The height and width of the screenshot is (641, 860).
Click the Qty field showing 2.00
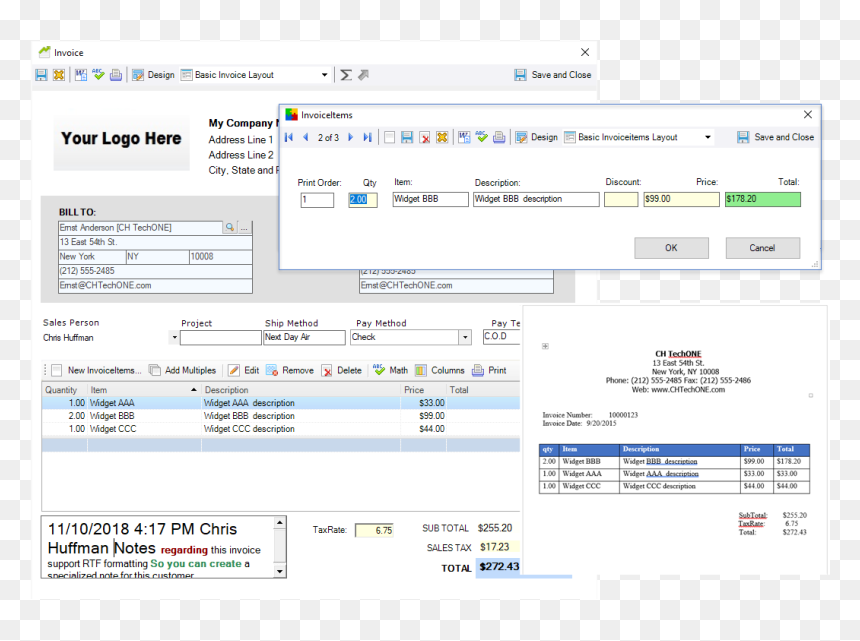click(363, 200)
